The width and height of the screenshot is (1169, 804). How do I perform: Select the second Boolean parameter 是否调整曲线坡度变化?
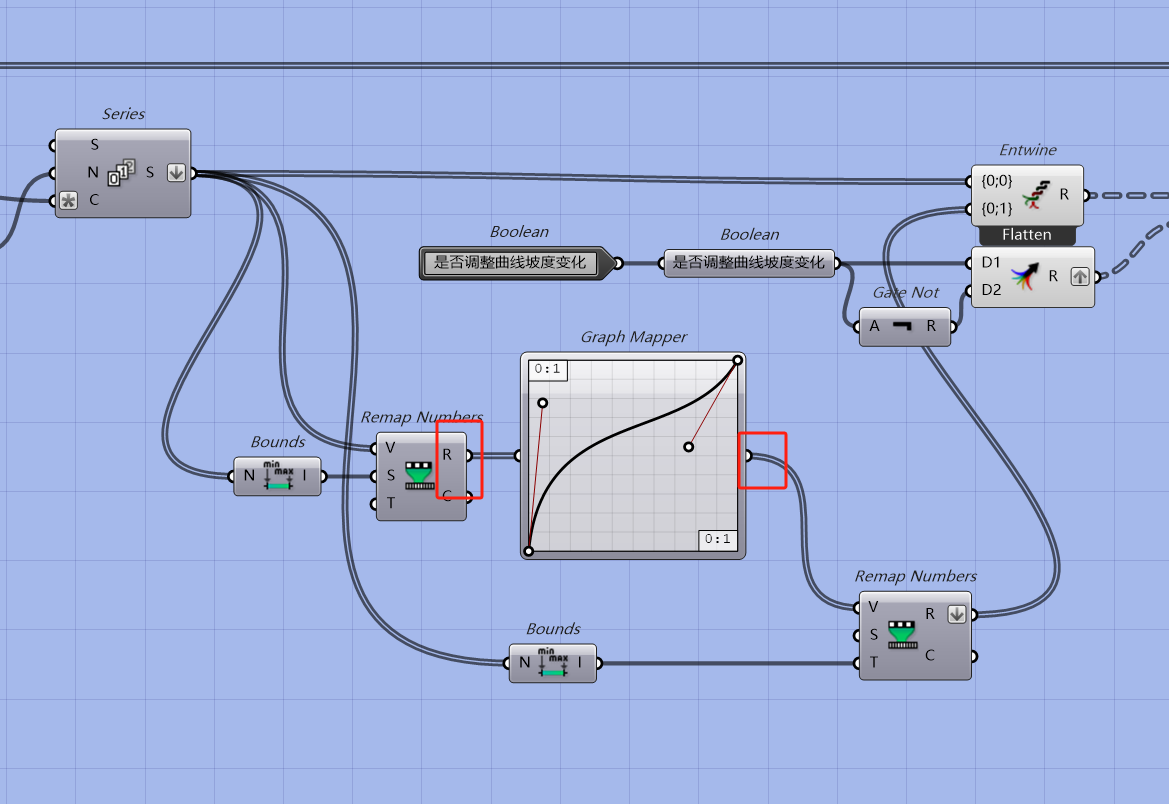(x=749, y=263)
